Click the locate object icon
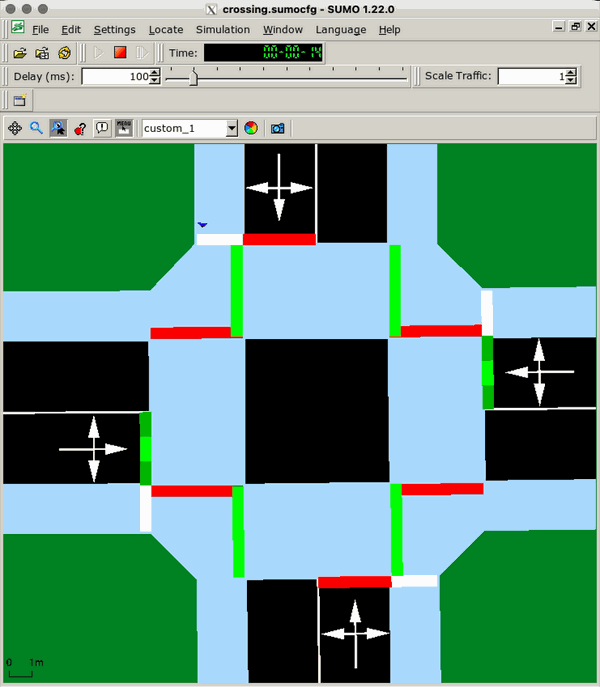This screenshot has height=687, width=600. tap(58, 128)
